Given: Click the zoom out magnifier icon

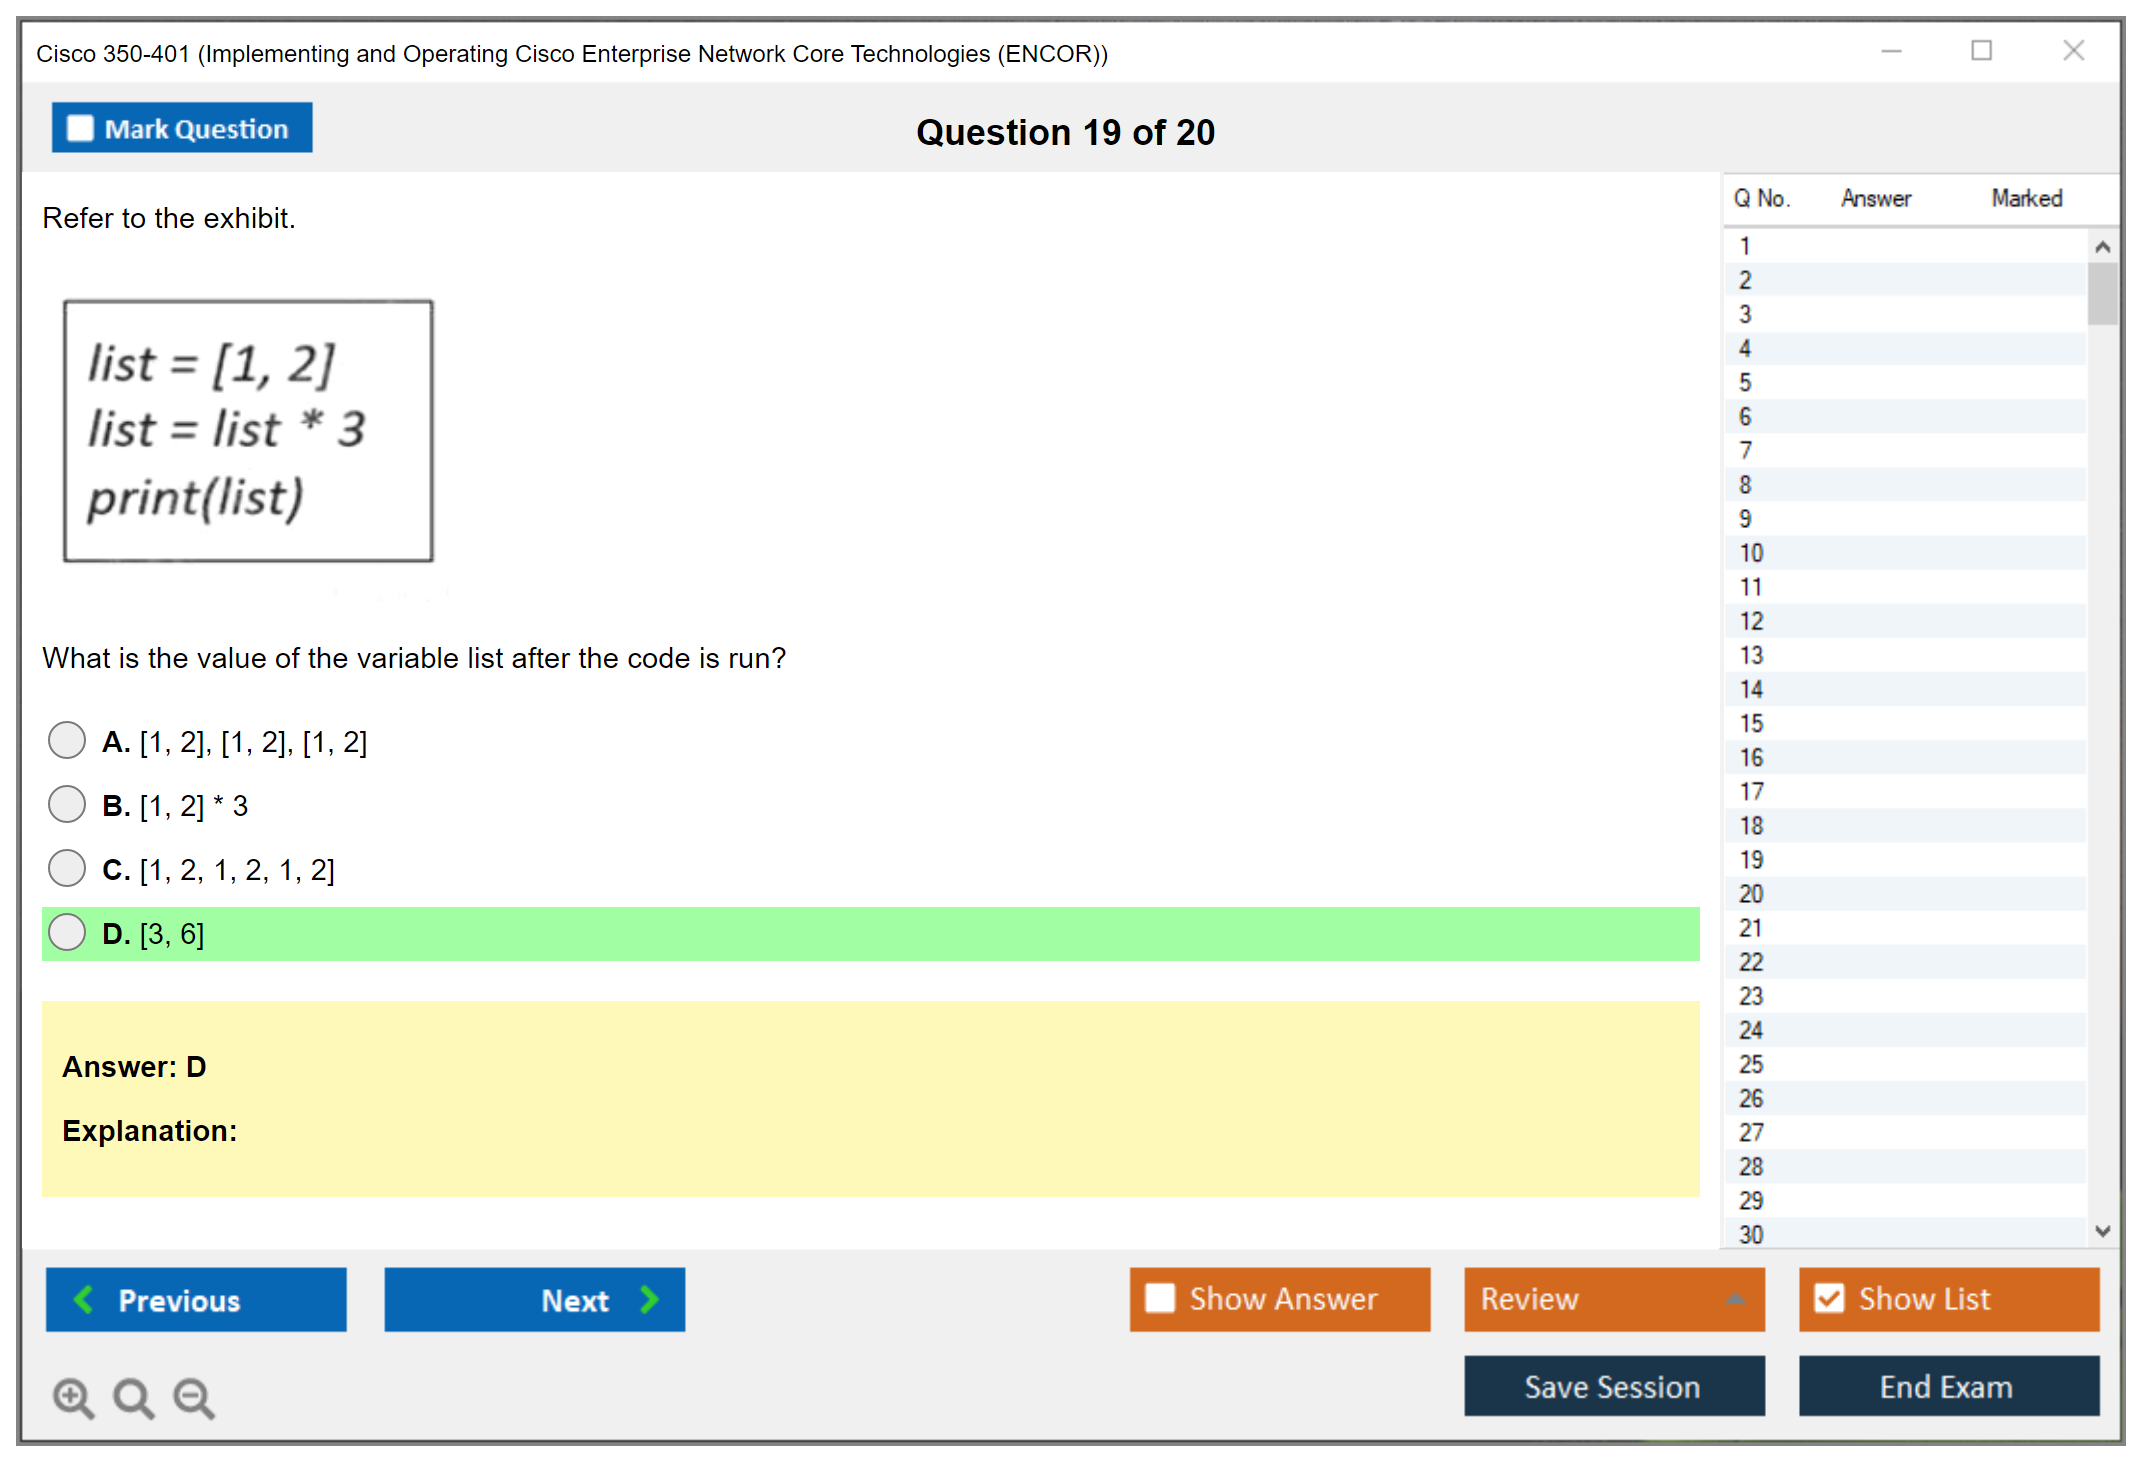Looking at the screenshot, I should pos(194,1397).
